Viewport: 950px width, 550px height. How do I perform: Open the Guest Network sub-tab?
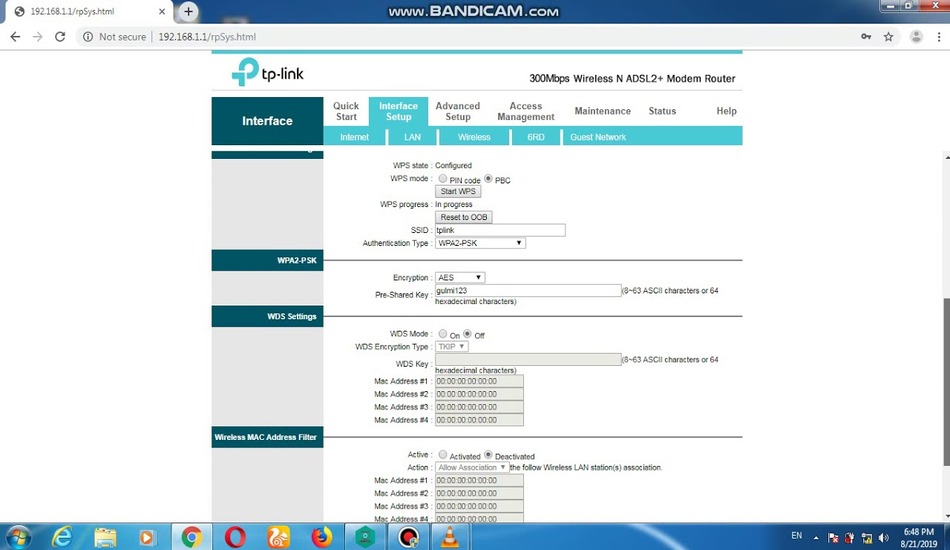[598, 138]
